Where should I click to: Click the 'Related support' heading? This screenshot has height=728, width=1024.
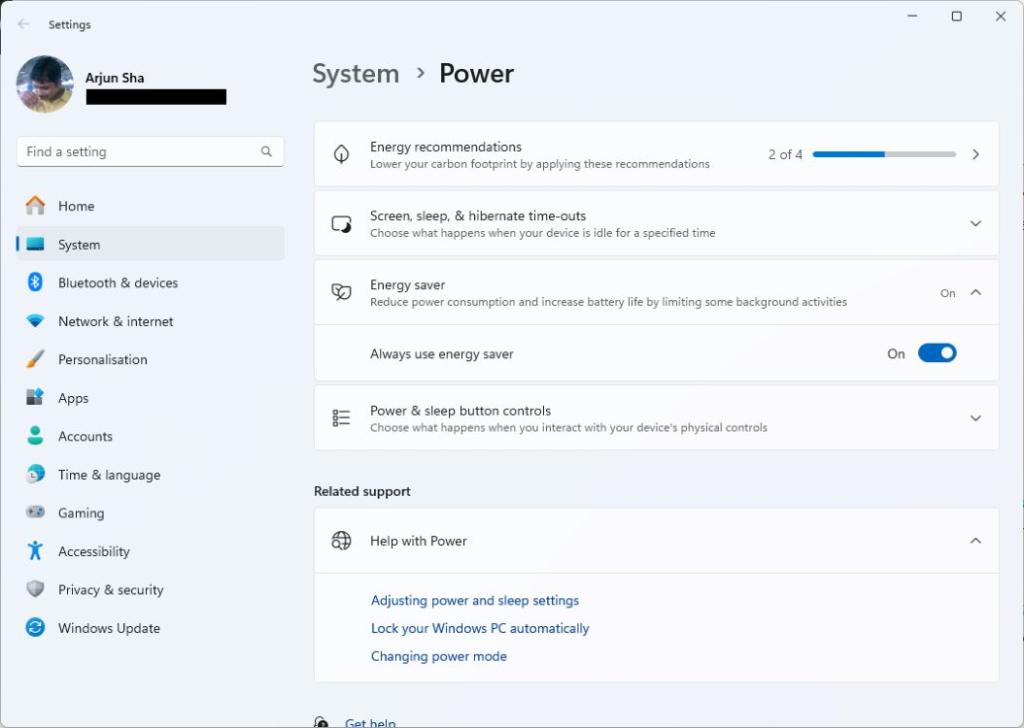(362, 491)
